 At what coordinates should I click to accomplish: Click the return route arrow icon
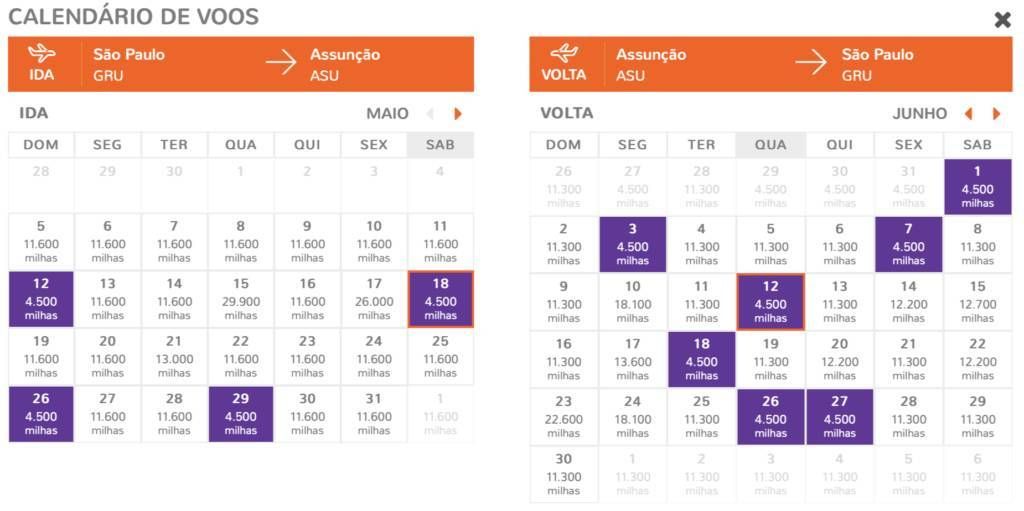point(811,63)
